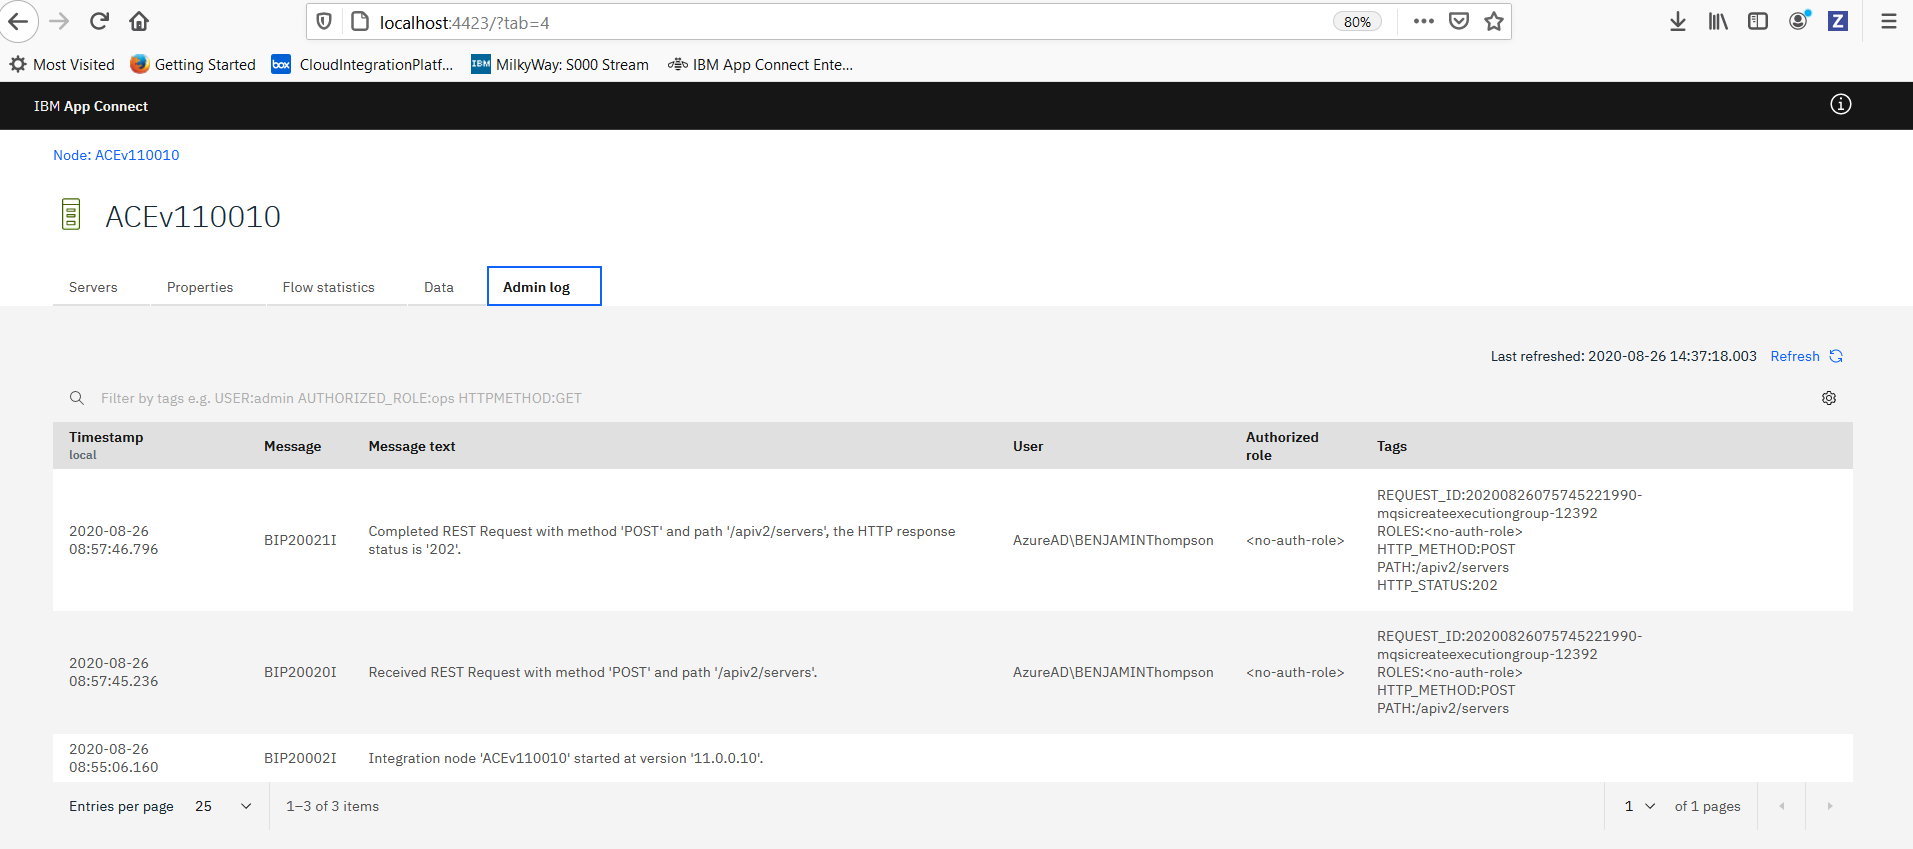Open the Node: ACEv110010 breadcrumb link

pos(116,155)
